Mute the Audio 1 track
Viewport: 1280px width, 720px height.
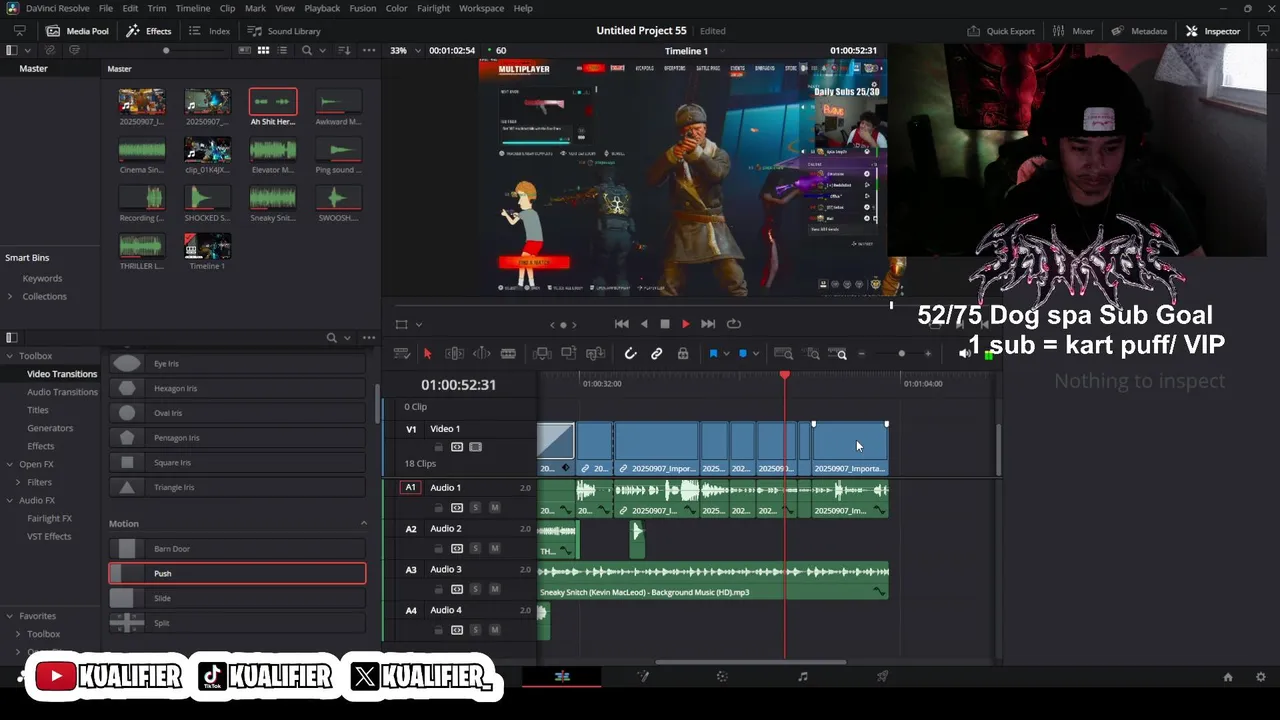[x=494, y=508]
